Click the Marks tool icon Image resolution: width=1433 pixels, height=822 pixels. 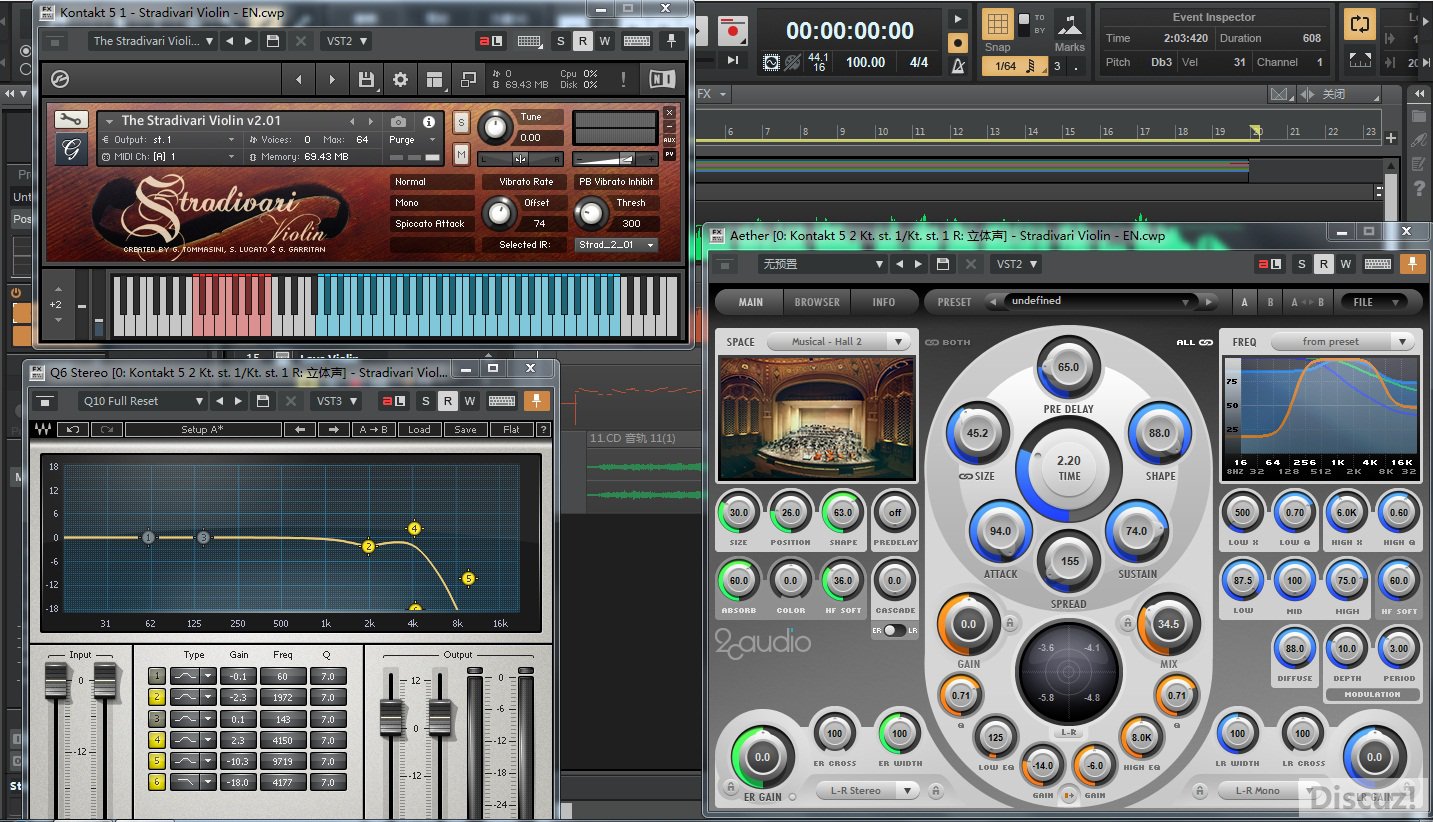[1069, 26]
